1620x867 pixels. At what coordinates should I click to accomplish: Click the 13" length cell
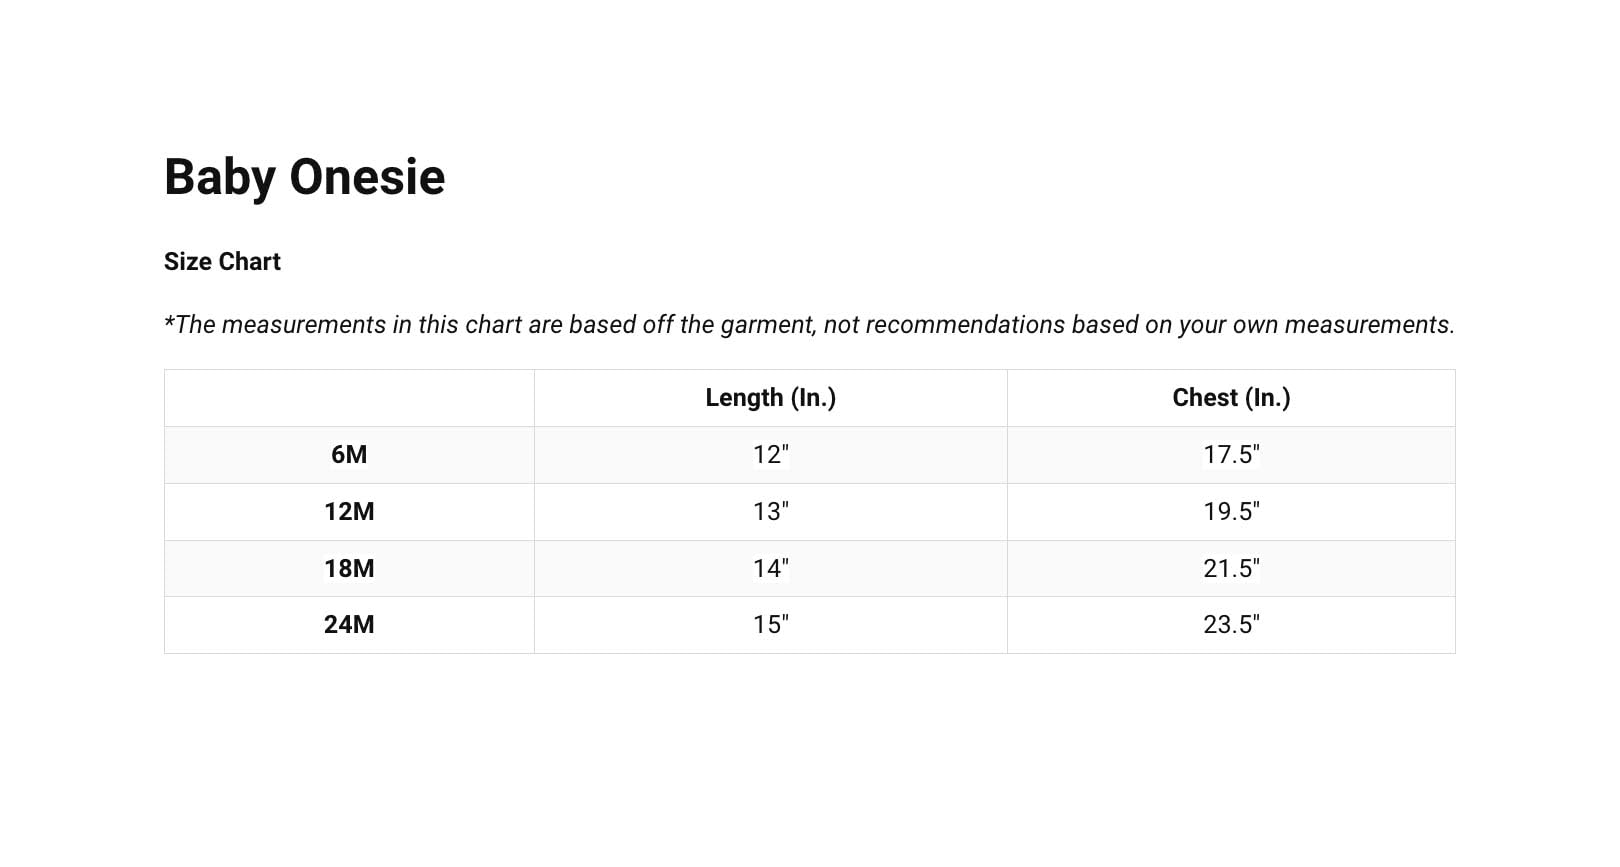[770, 512]
